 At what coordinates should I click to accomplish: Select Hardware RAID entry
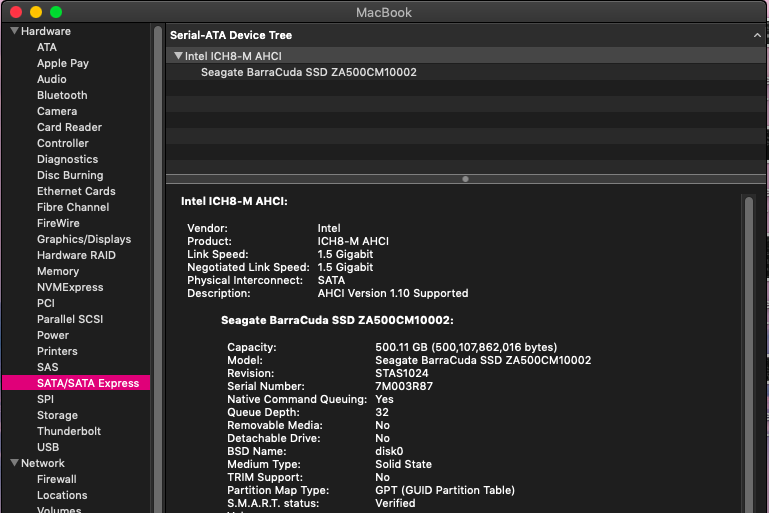pos(76,255)
